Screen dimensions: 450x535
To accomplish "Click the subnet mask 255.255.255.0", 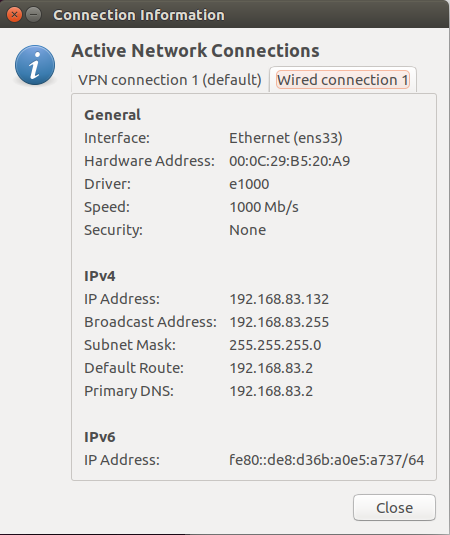I will (275, 345).
